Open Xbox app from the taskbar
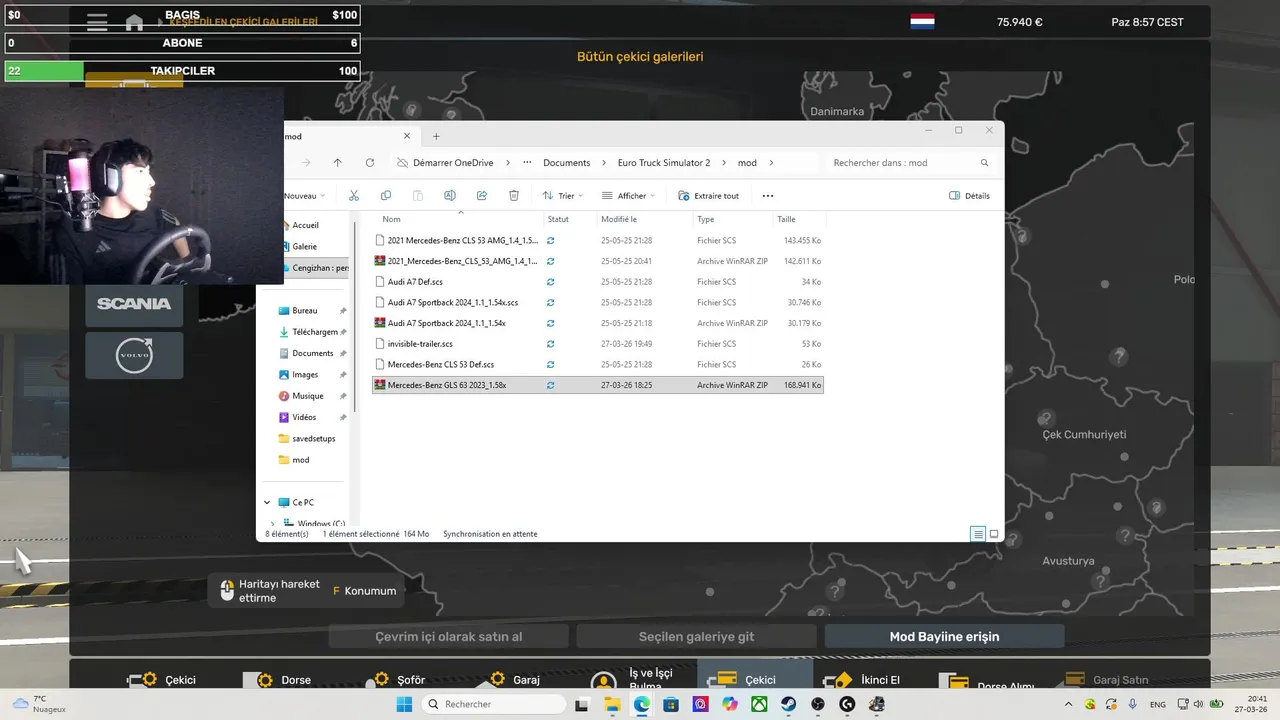 click(760, 704)
